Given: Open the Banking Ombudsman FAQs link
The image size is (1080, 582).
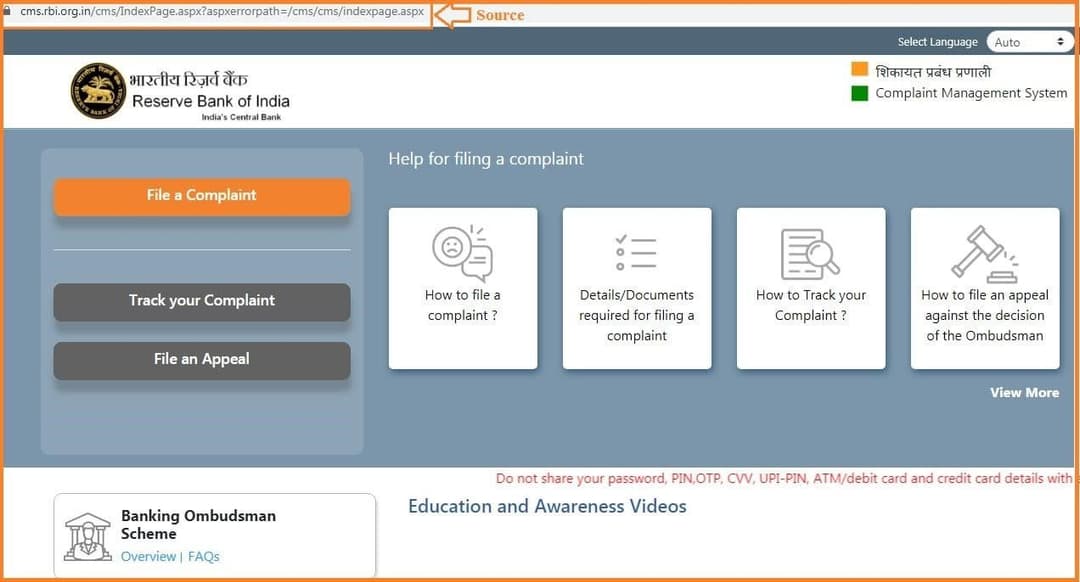Looking at the screenshot, I should point(203,557).
